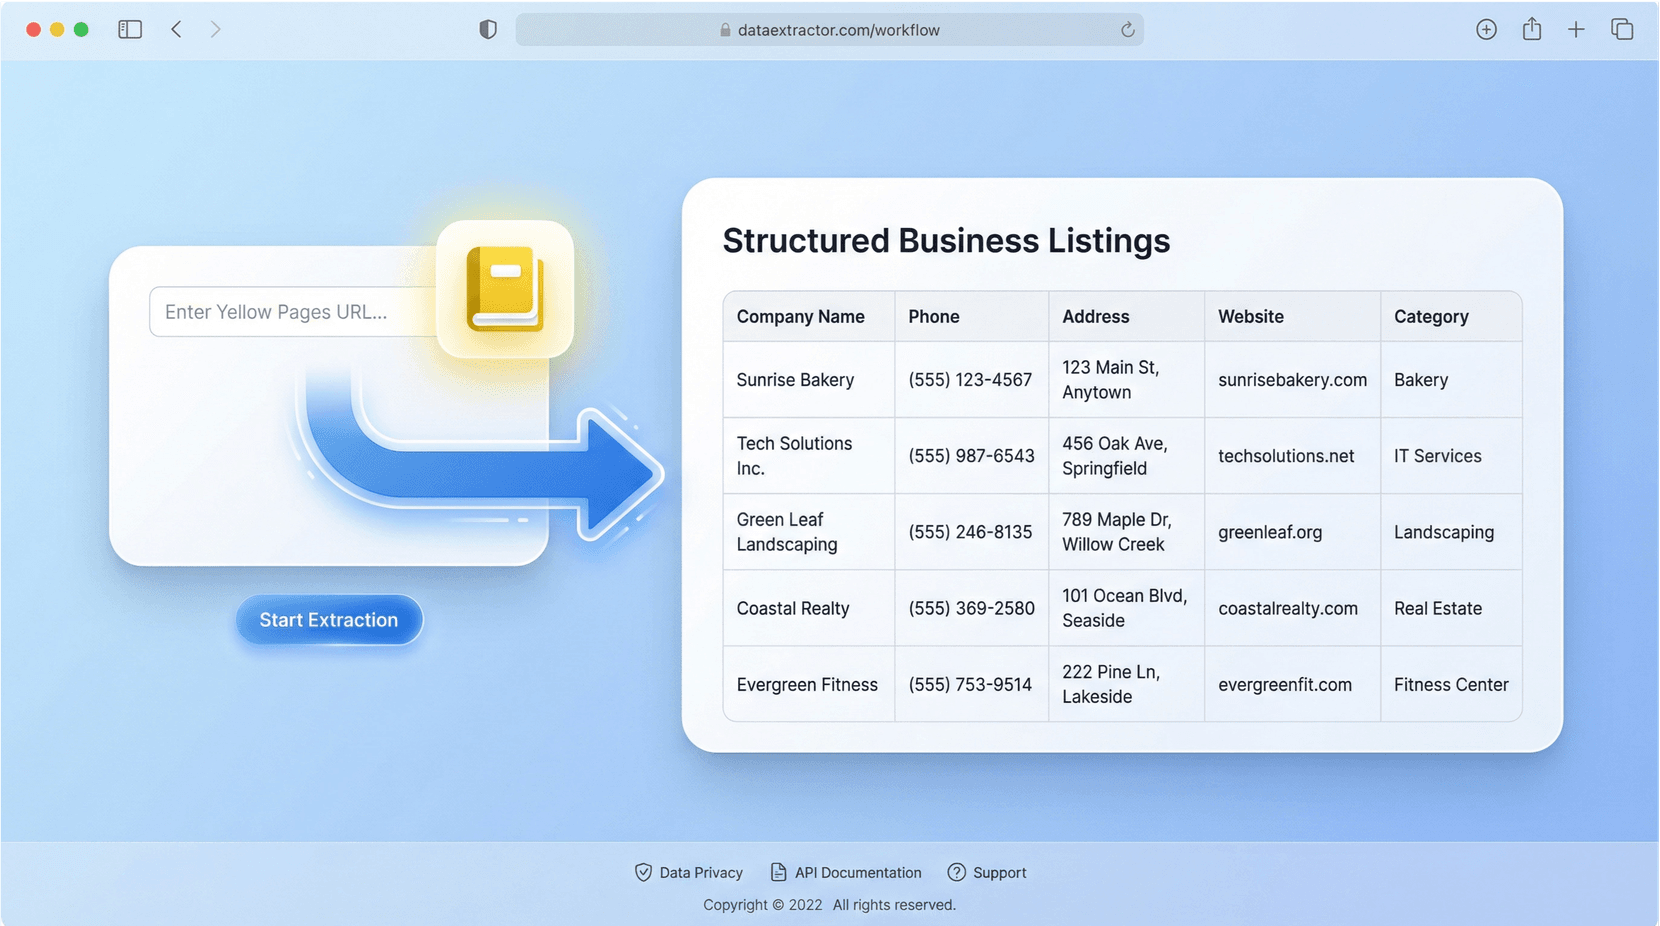Go back using the back arrow
This screenshot has width=1660, height=926.
(x=176, y=29)
